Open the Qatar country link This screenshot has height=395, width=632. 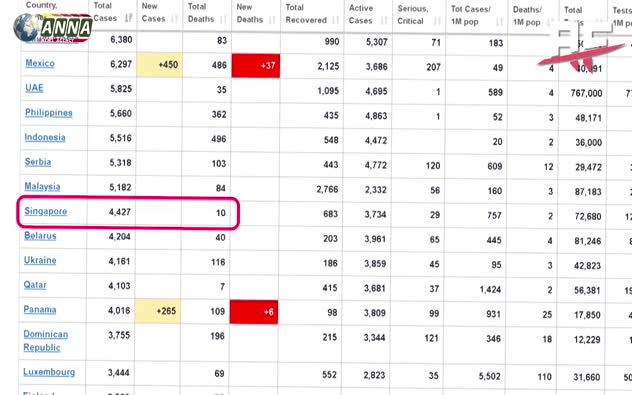[35, 285]
